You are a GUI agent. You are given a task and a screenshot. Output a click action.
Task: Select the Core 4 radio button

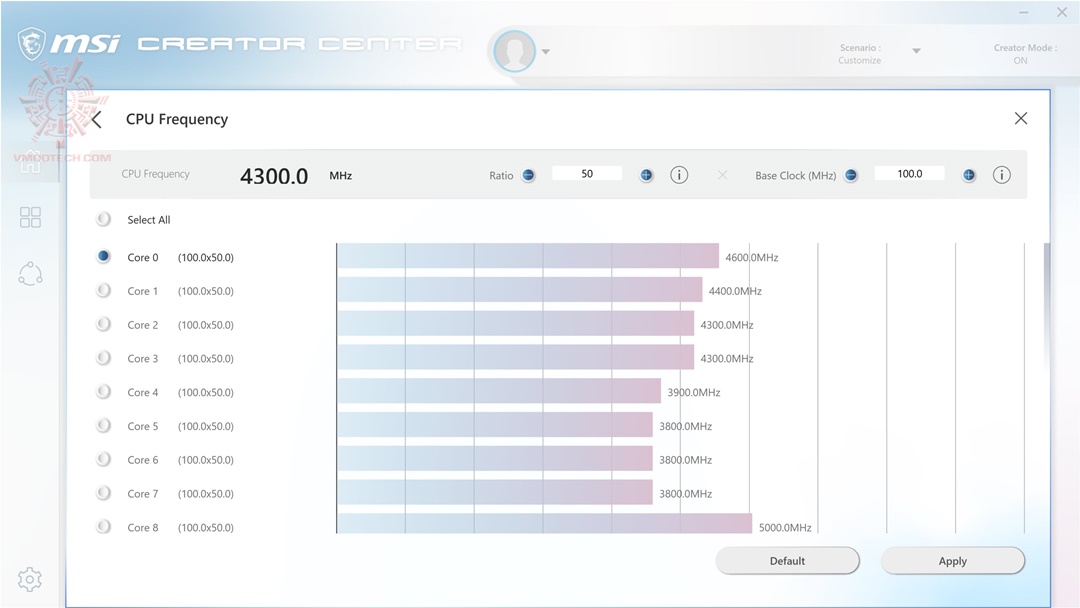coord(103,391)
